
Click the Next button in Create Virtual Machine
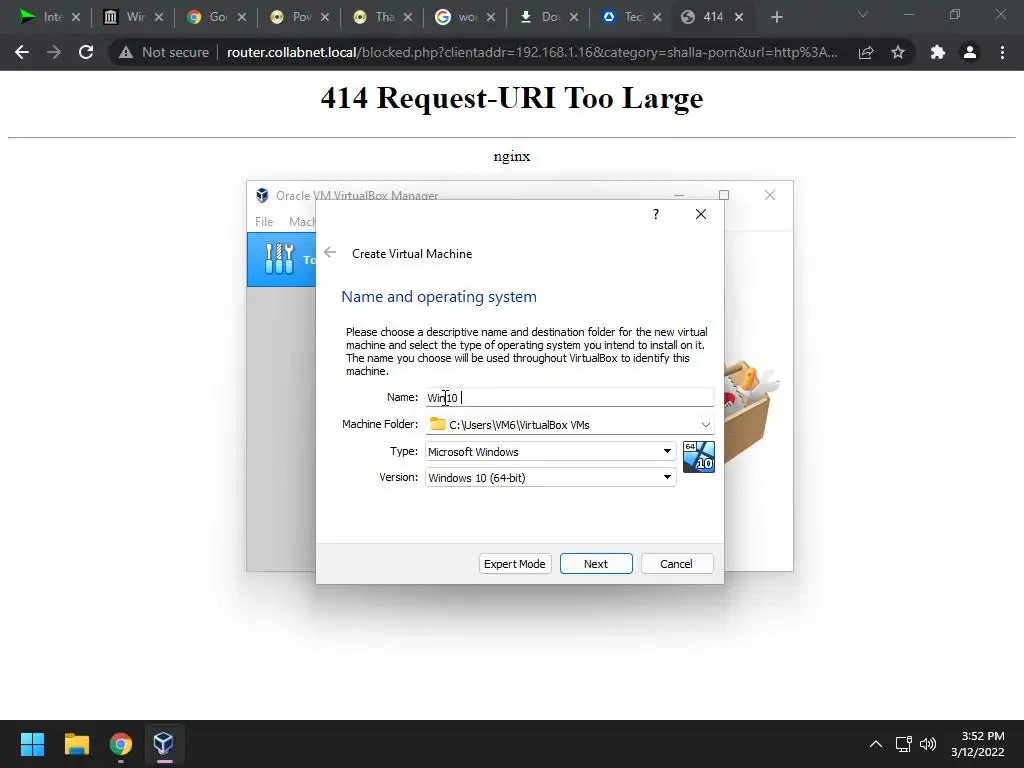coord(596,564)
